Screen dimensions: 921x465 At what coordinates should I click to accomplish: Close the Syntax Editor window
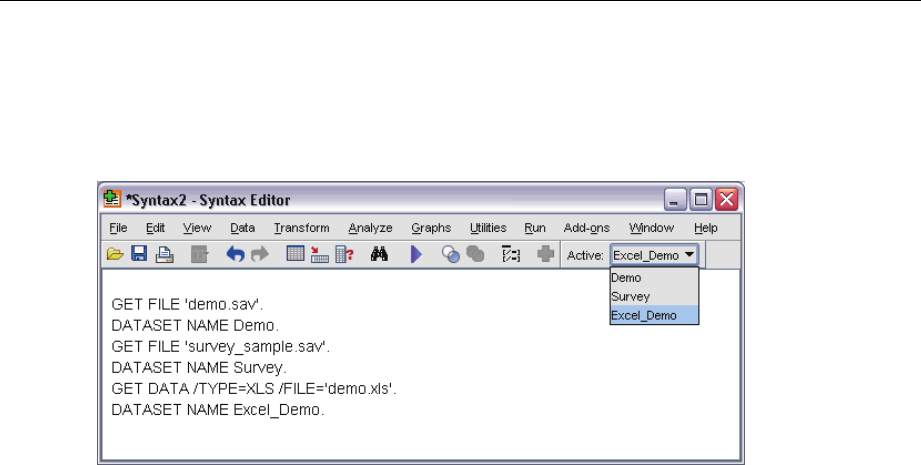point(727,200)
